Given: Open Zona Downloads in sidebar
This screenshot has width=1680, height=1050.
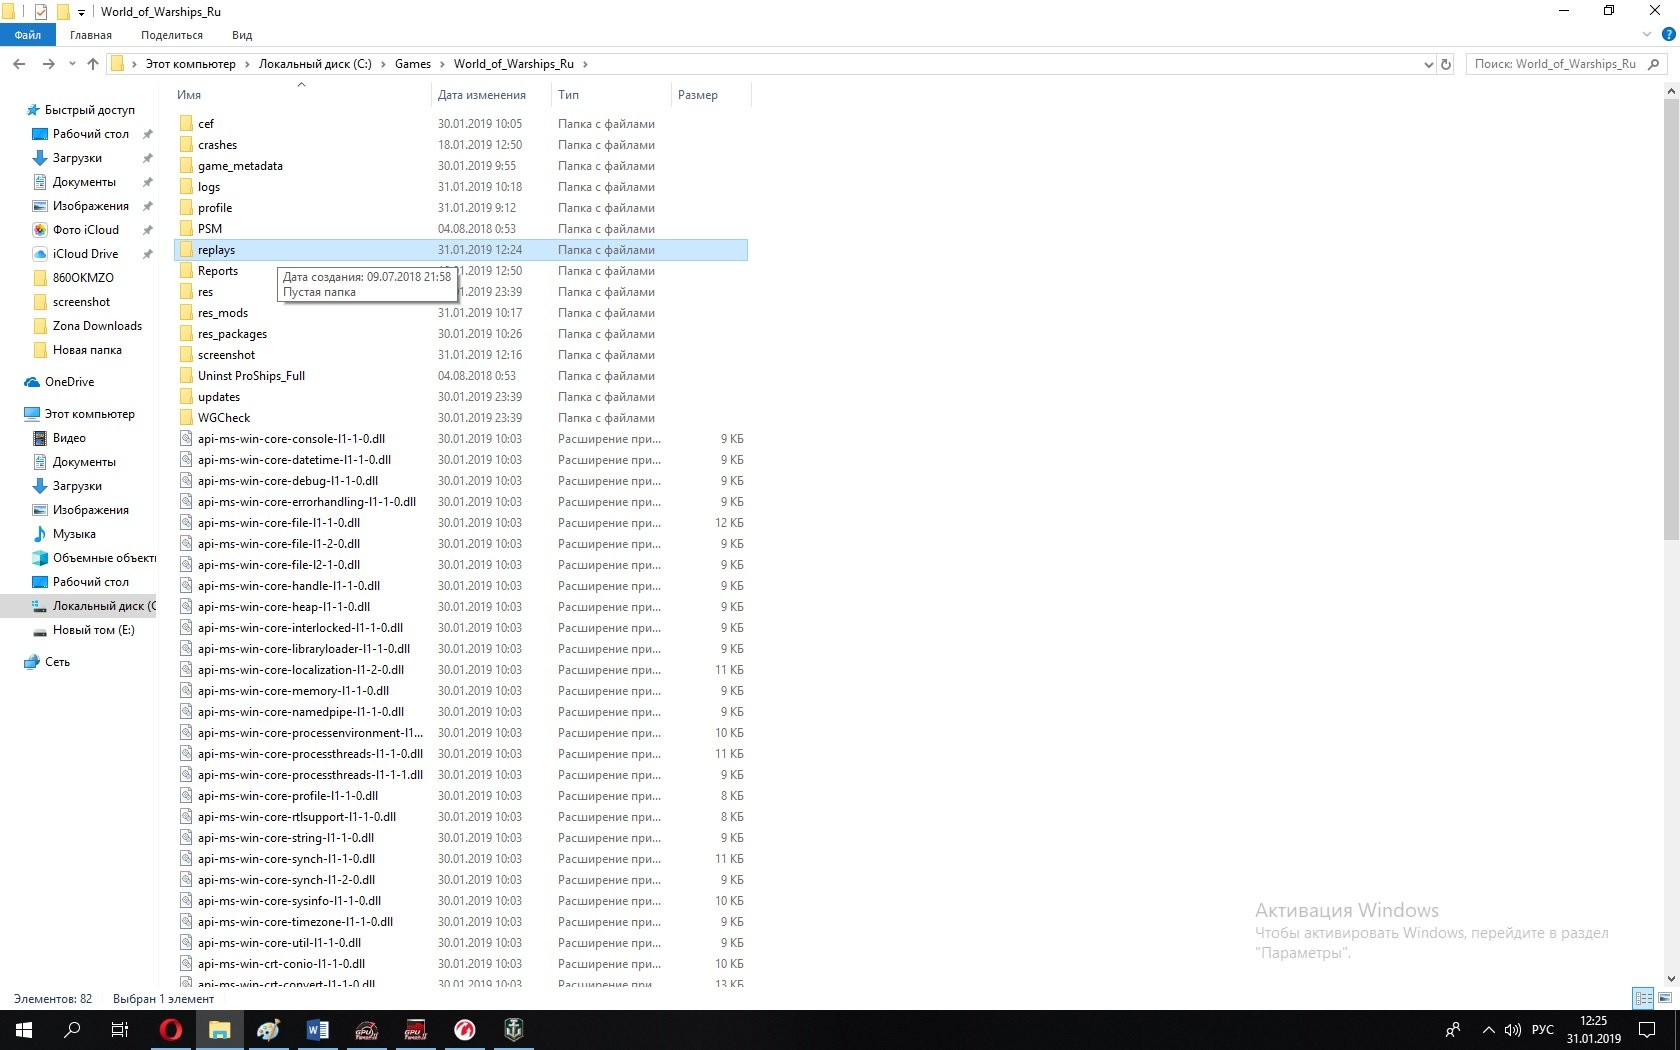Looking at the screenshot, I should point(97,326).
